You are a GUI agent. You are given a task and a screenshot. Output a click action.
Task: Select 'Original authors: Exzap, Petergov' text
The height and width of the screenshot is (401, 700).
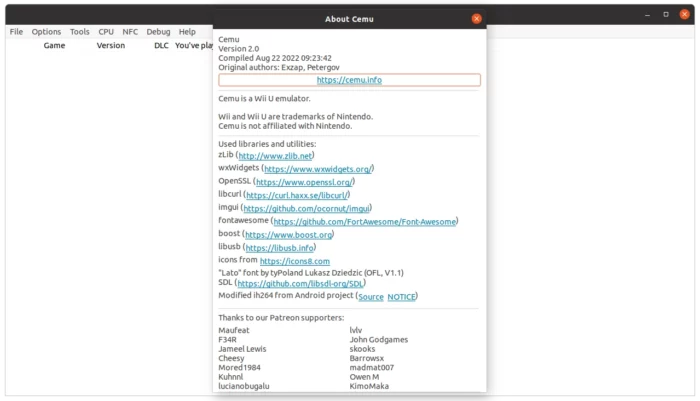(x=279, y=67)
